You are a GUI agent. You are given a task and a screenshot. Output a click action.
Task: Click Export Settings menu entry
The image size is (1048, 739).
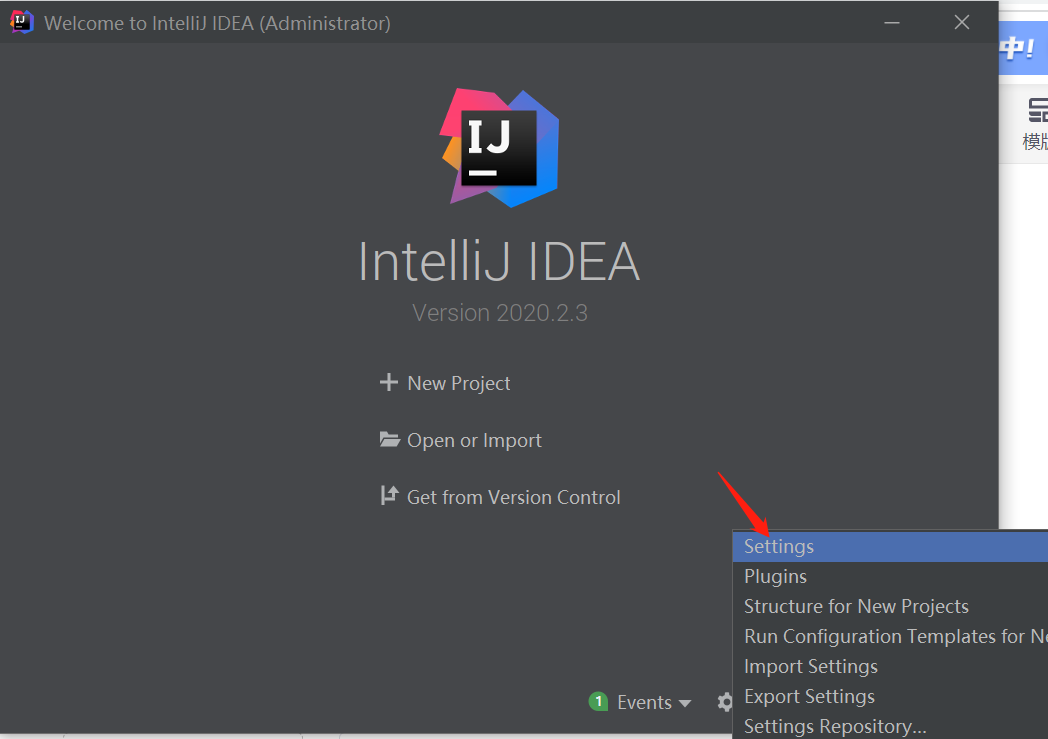click(x=809, y=696)
